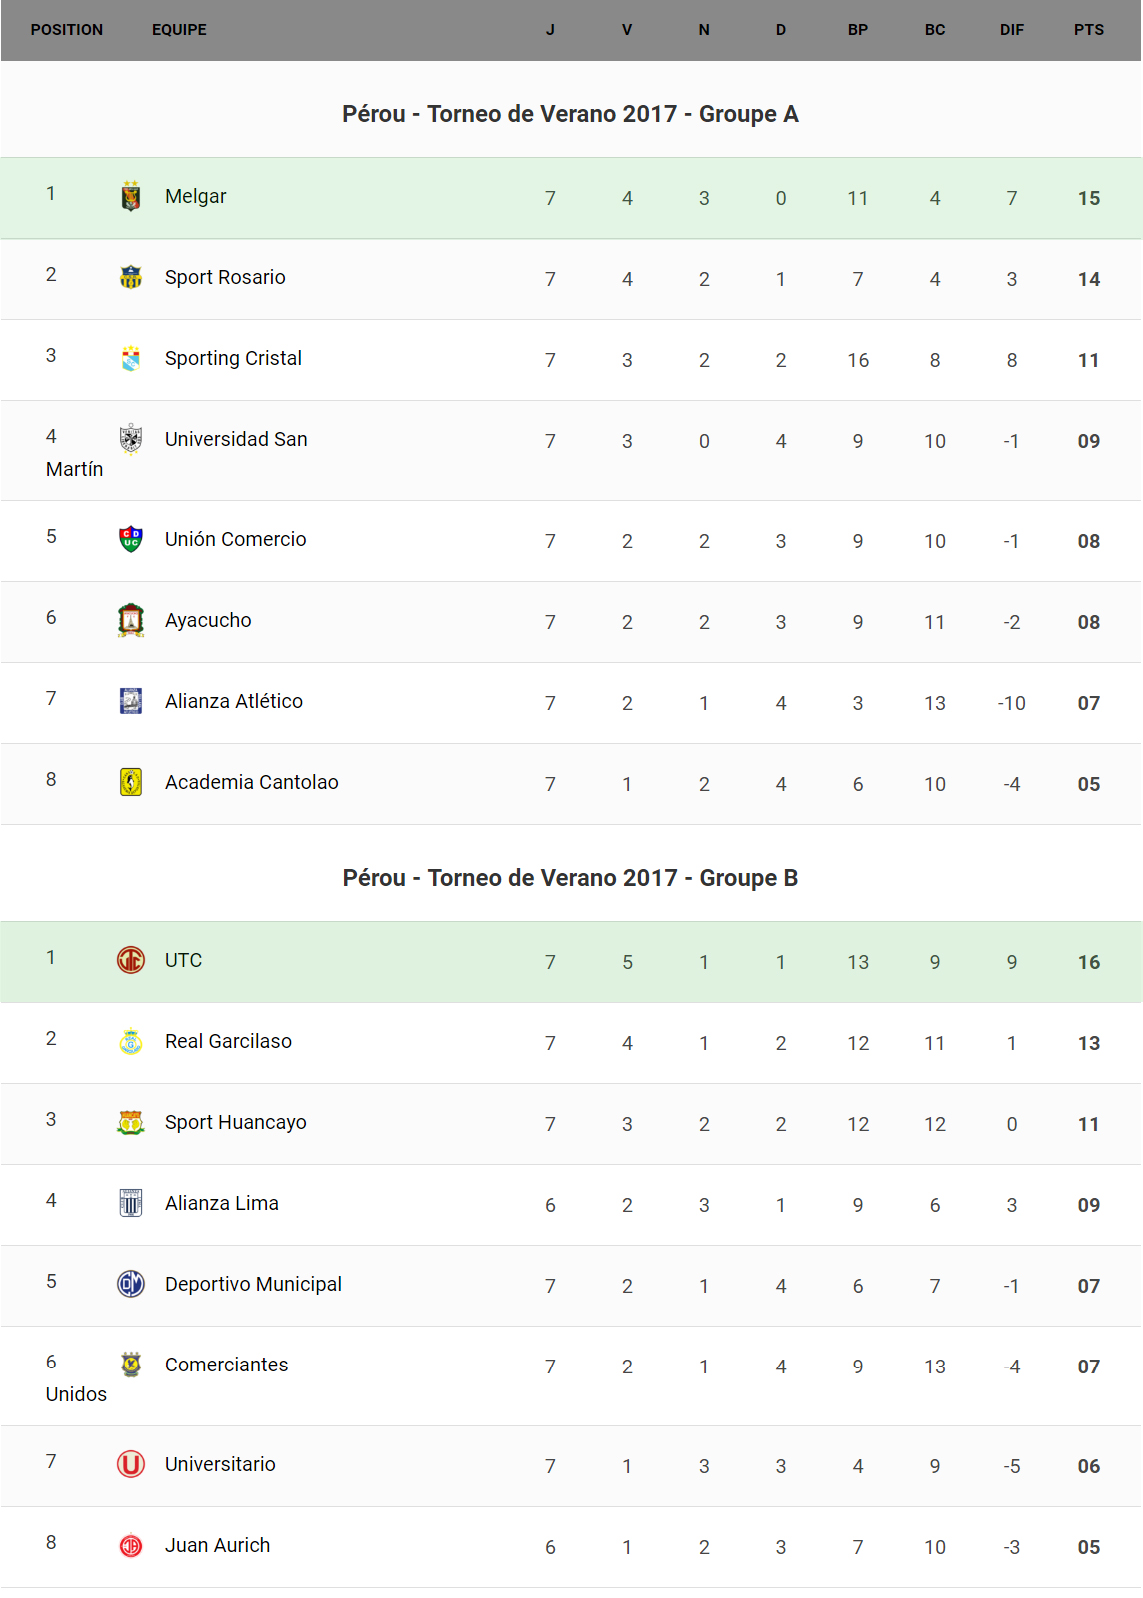Image resolution: width=1143 pixels, height=1598 pixels.
Task: Click the PTS column header
Action: [1089, 30]
